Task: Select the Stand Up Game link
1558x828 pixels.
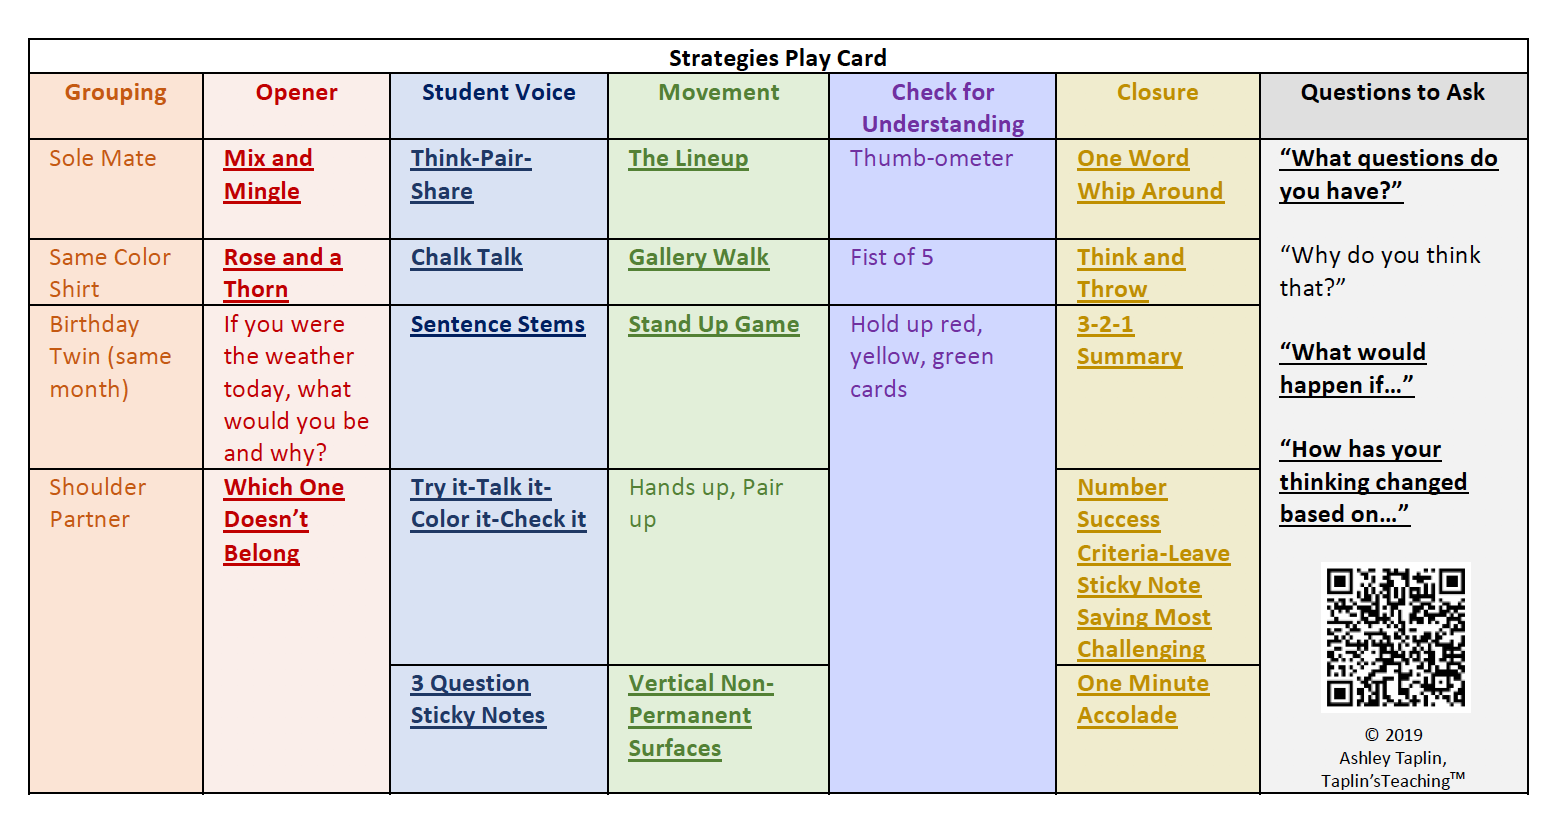Action: click(713, 325)
